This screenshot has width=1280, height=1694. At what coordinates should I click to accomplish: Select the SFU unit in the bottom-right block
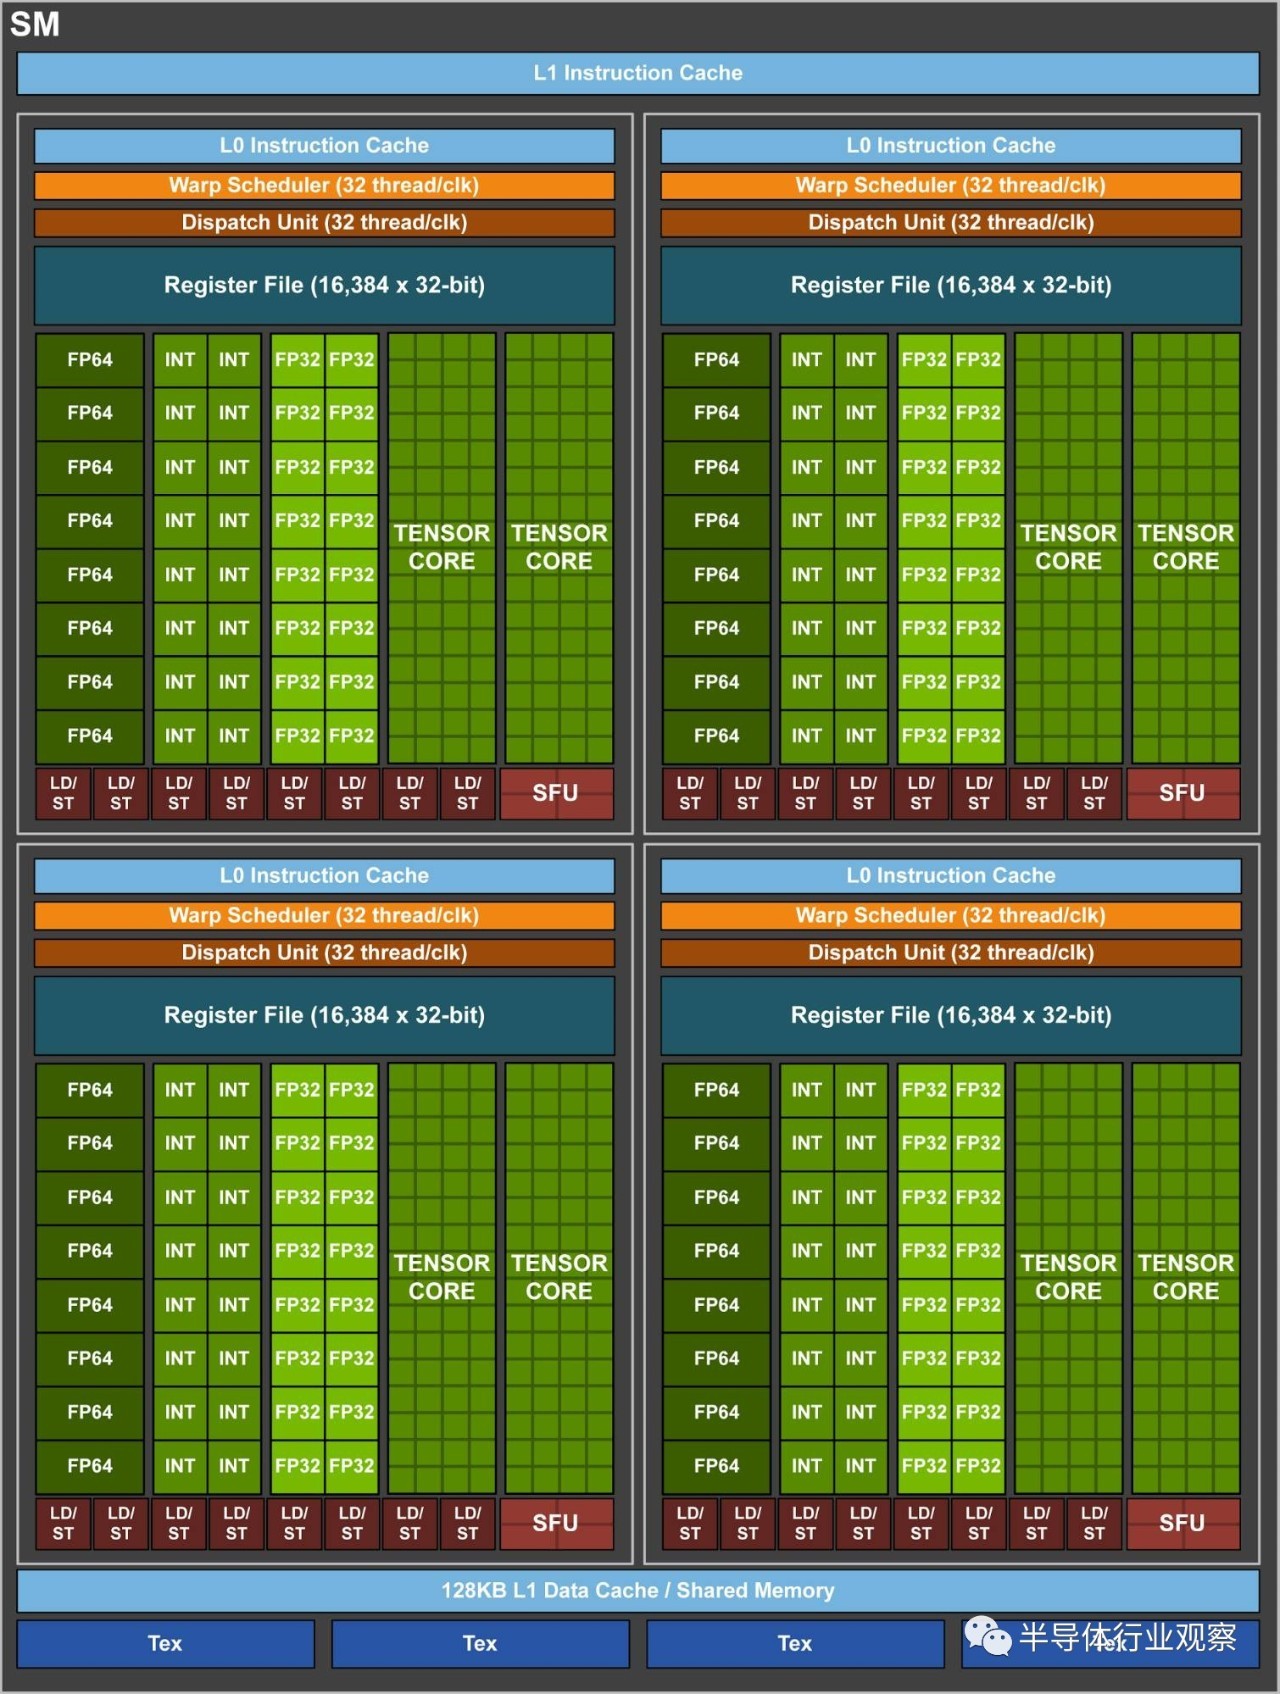pyautogui.click(x=1183, y=1524)
